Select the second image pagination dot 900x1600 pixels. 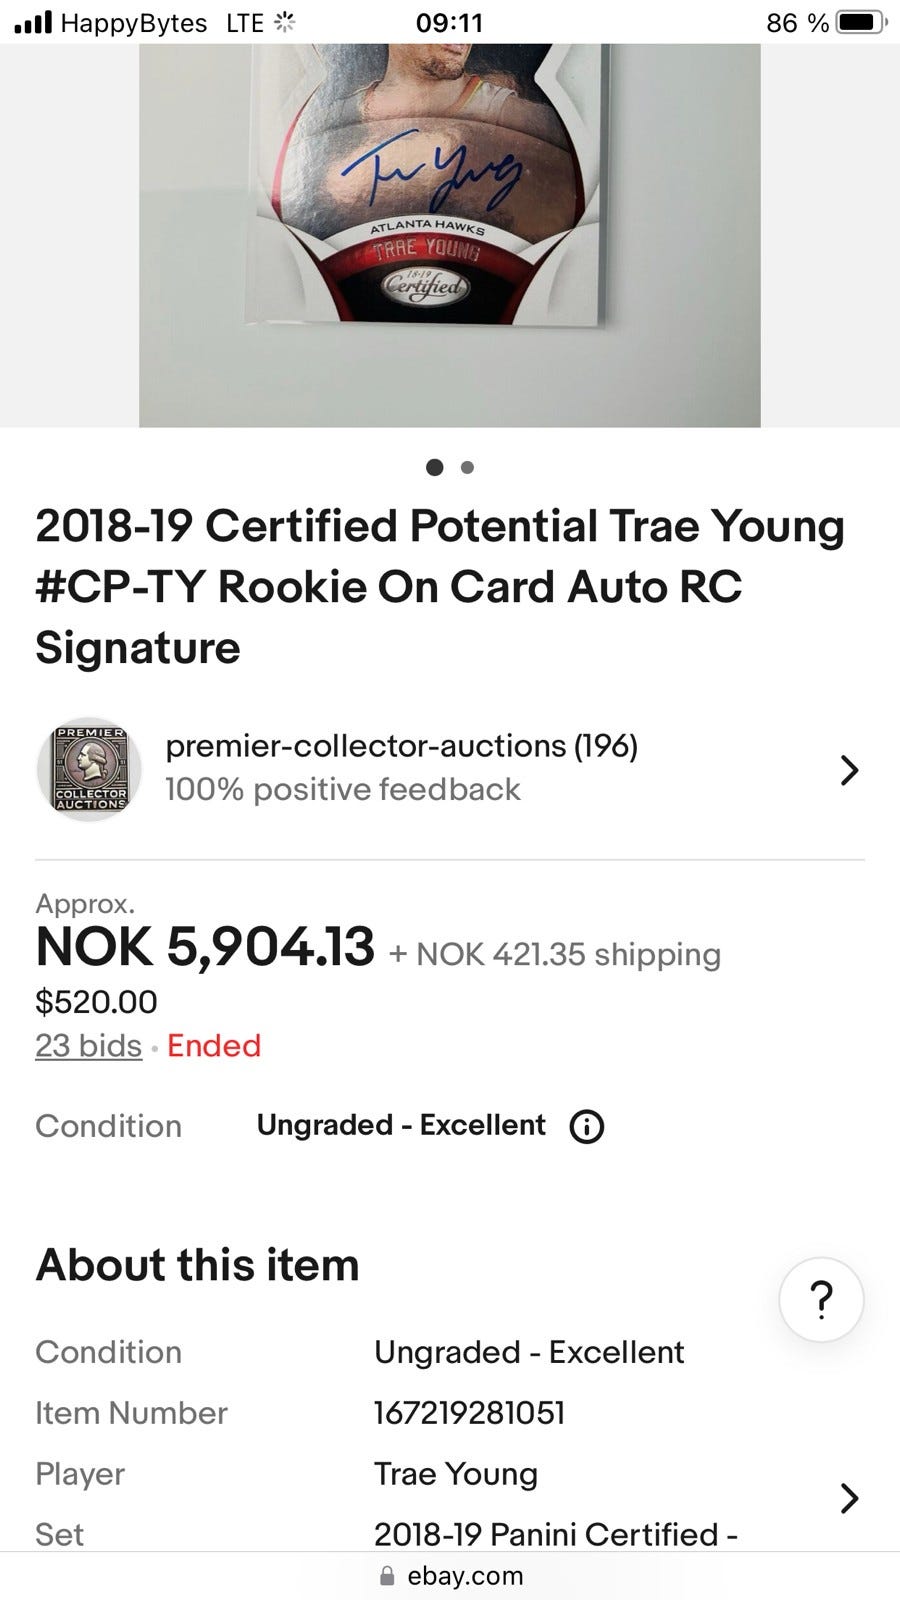467,467
